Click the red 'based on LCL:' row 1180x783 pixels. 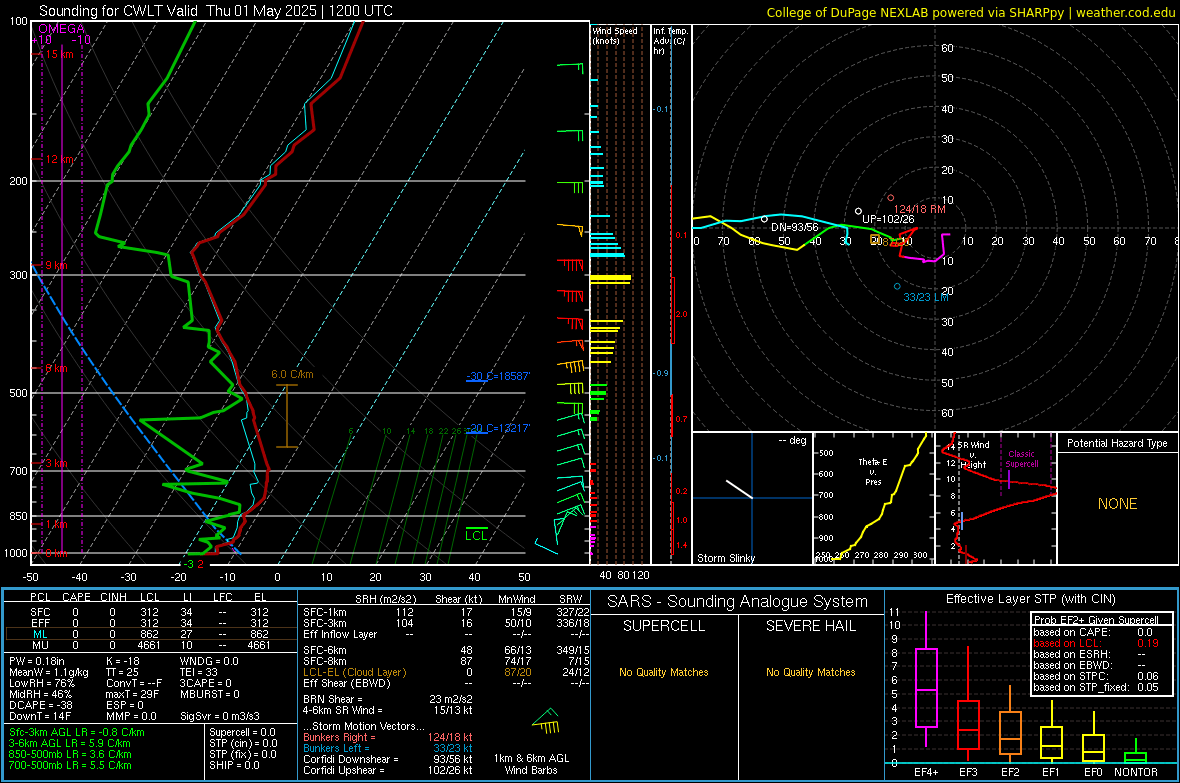click(x=1096, y=643)
